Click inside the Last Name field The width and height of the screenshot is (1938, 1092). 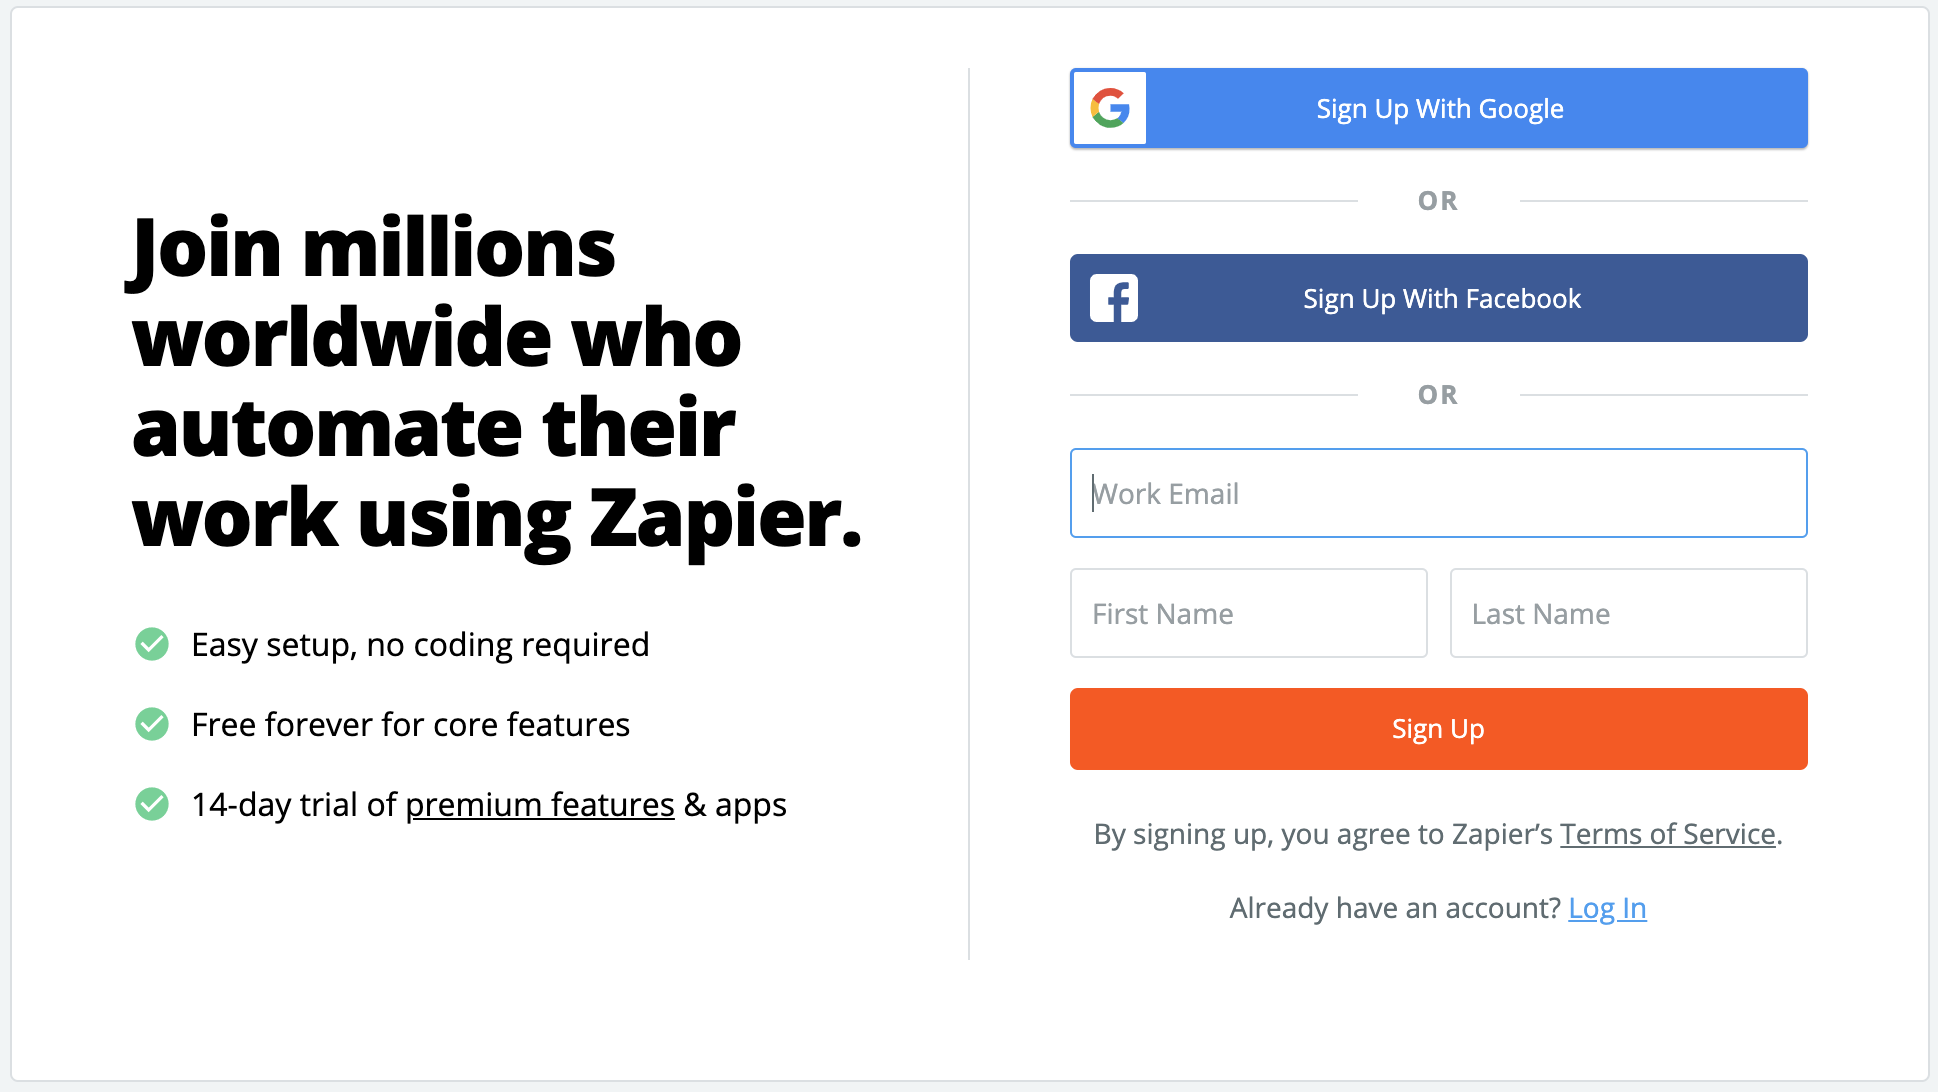click(x=1627, y=613)
